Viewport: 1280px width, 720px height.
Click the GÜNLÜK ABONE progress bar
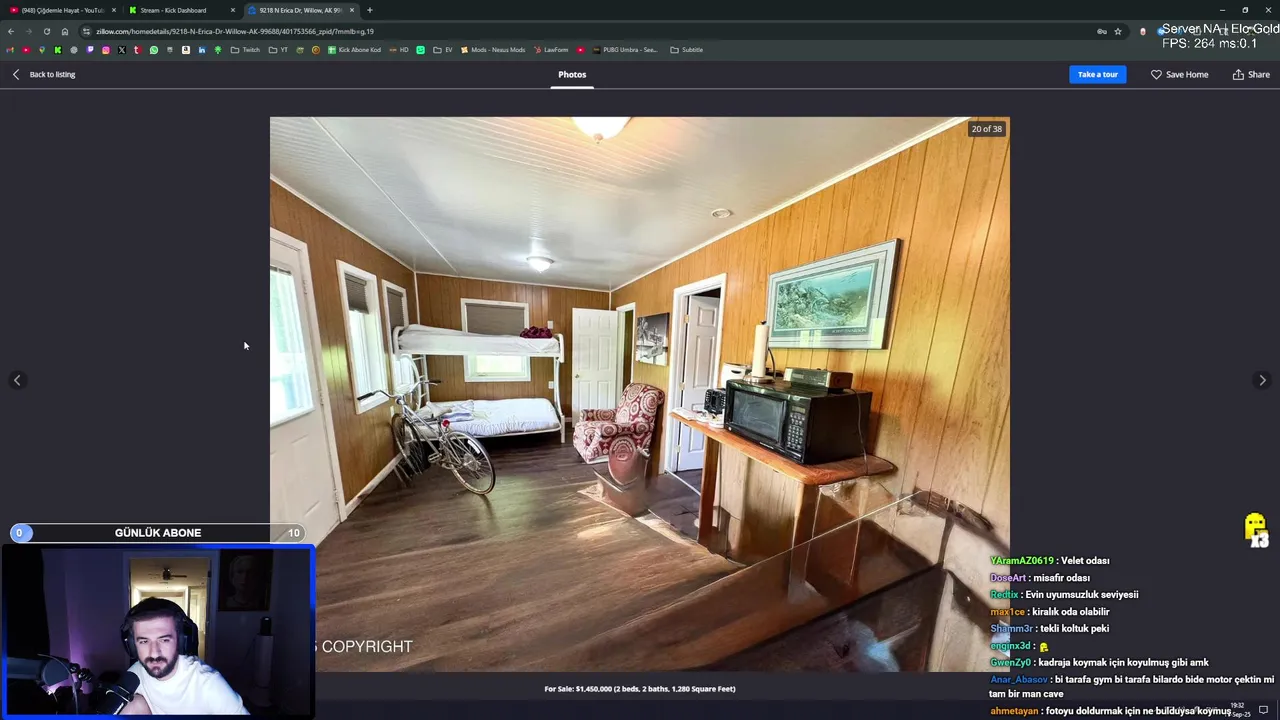157,533
